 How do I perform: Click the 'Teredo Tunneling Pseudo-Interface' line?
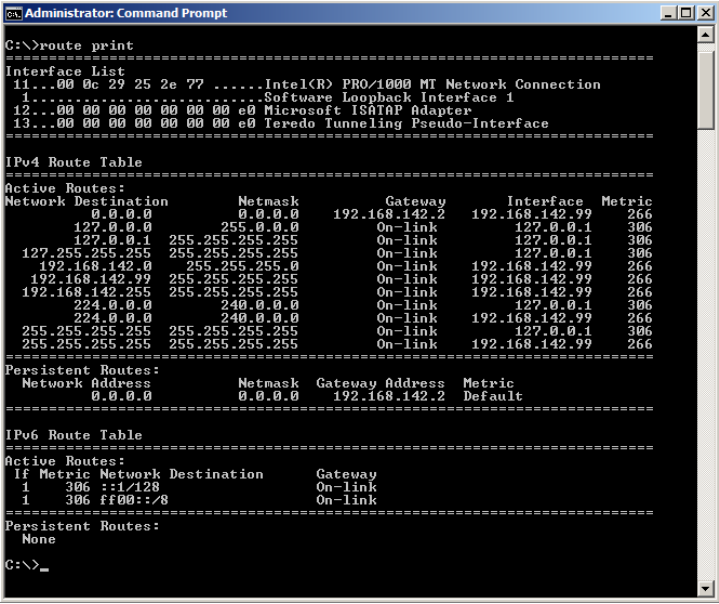281,123
